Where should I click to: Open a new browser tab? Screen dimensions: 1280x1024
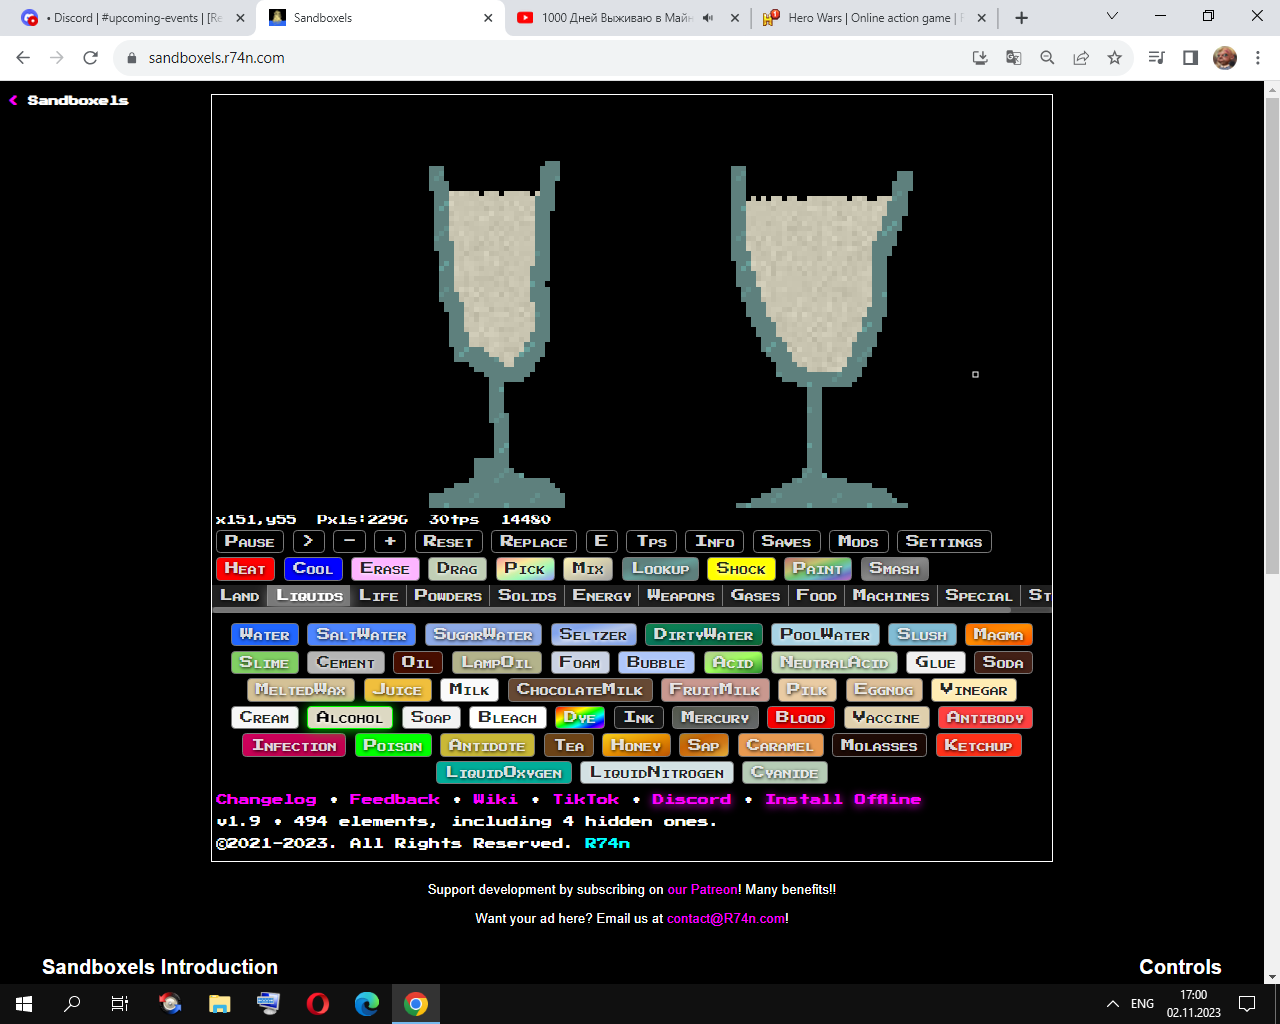pyautogui.click(x=1021, y=18)
